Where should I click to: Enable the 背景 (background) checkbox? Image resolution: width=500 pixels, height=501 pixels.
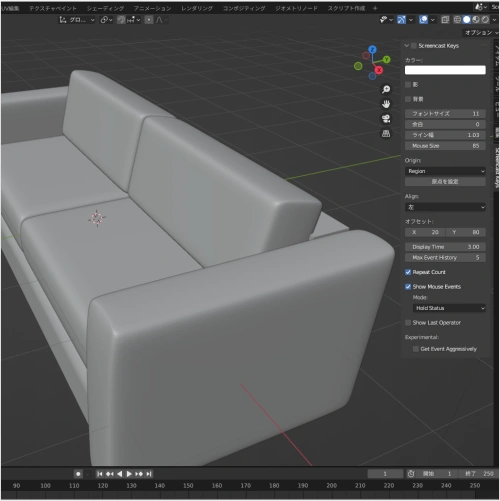[x=408, y=99]
